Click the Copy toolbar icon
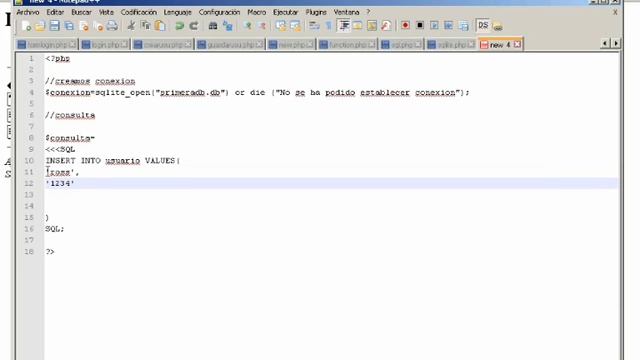The image size is (640, 360). pos(145,26)
